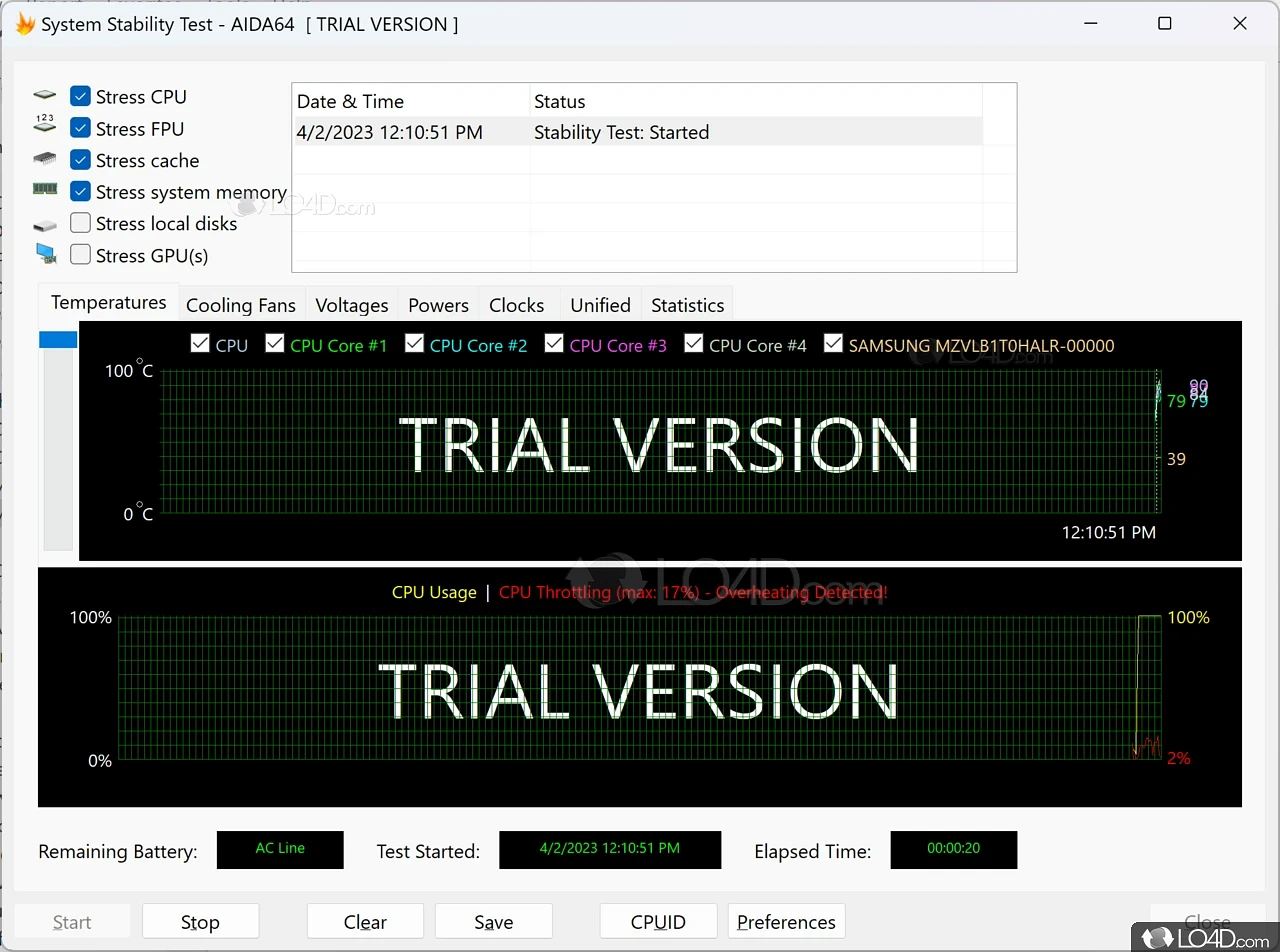Screen dimensions: 1280x952
Task: Click the CPU Throttling overheating warning text
Action: click(693, 592)
